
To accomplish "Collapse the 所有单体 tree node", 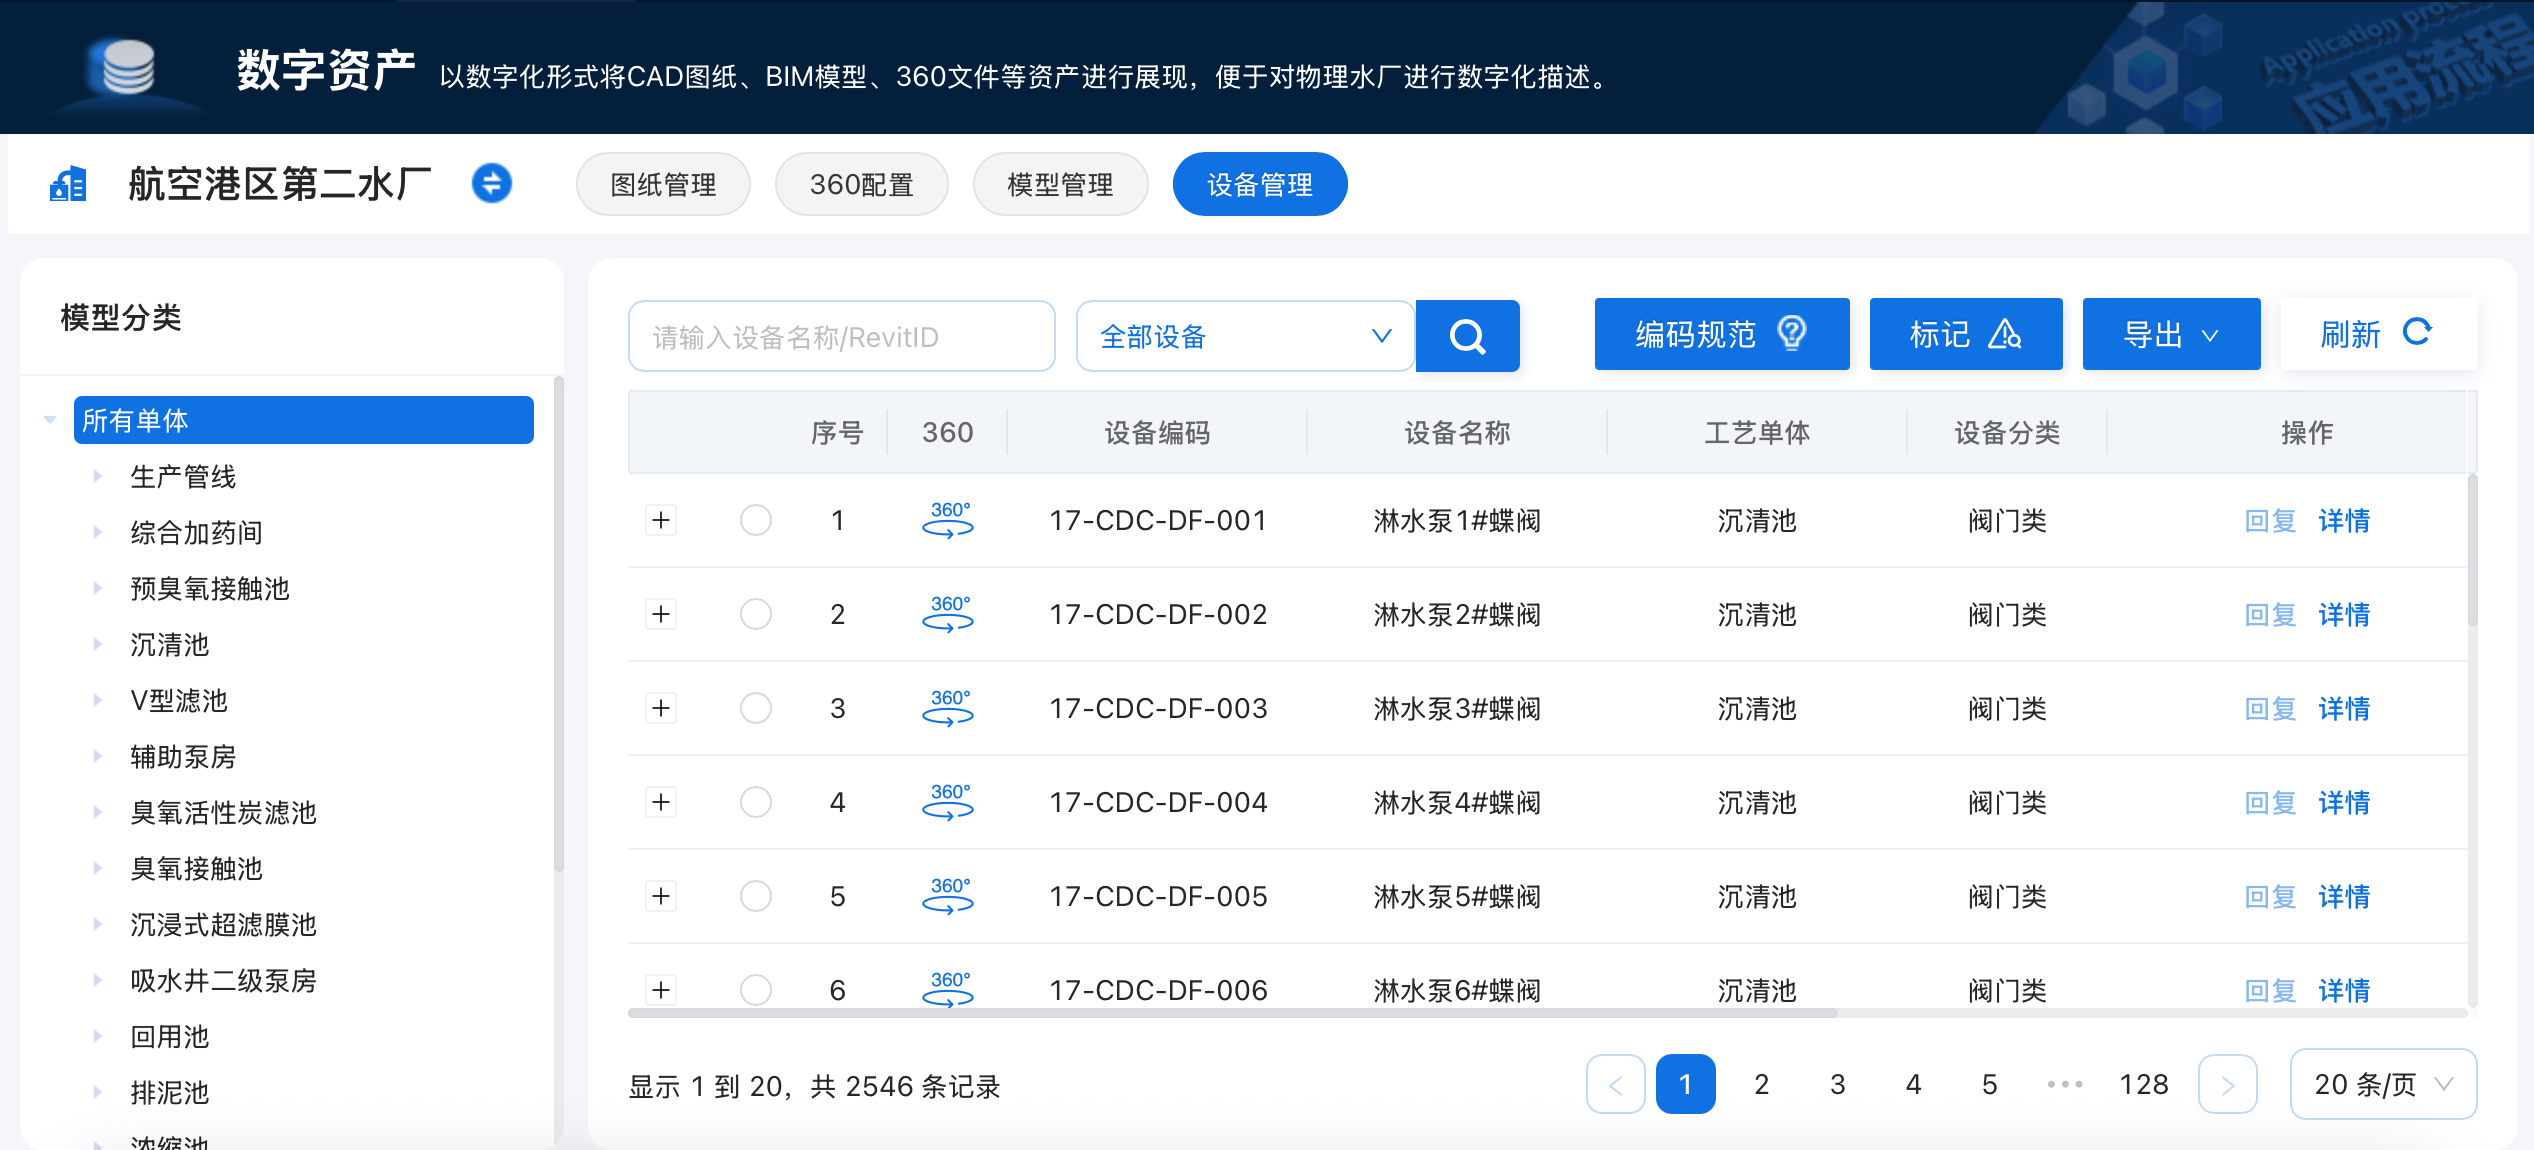I will 49,420.
